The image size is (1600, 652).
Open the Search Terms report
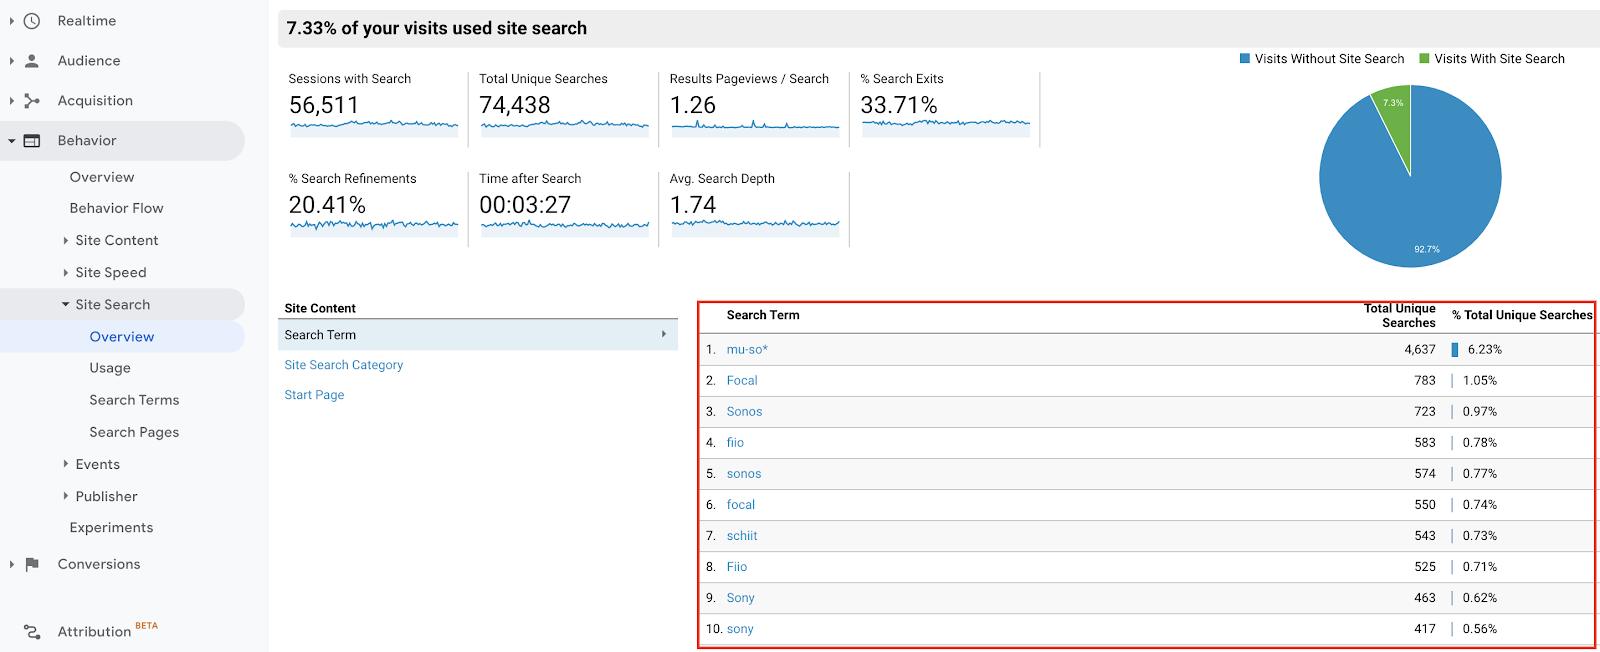pos(134,400)
